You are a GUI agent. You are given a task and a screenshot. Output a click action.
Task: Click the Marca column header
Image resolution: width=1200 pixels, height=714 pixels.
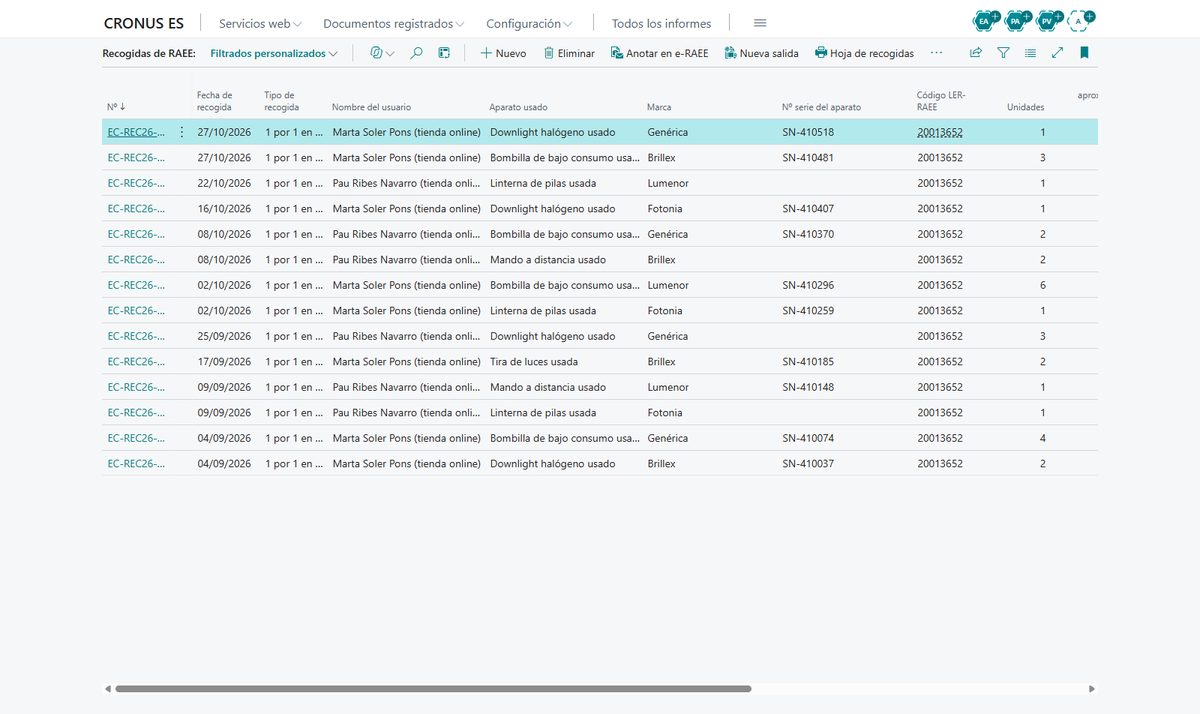point(659,107)
